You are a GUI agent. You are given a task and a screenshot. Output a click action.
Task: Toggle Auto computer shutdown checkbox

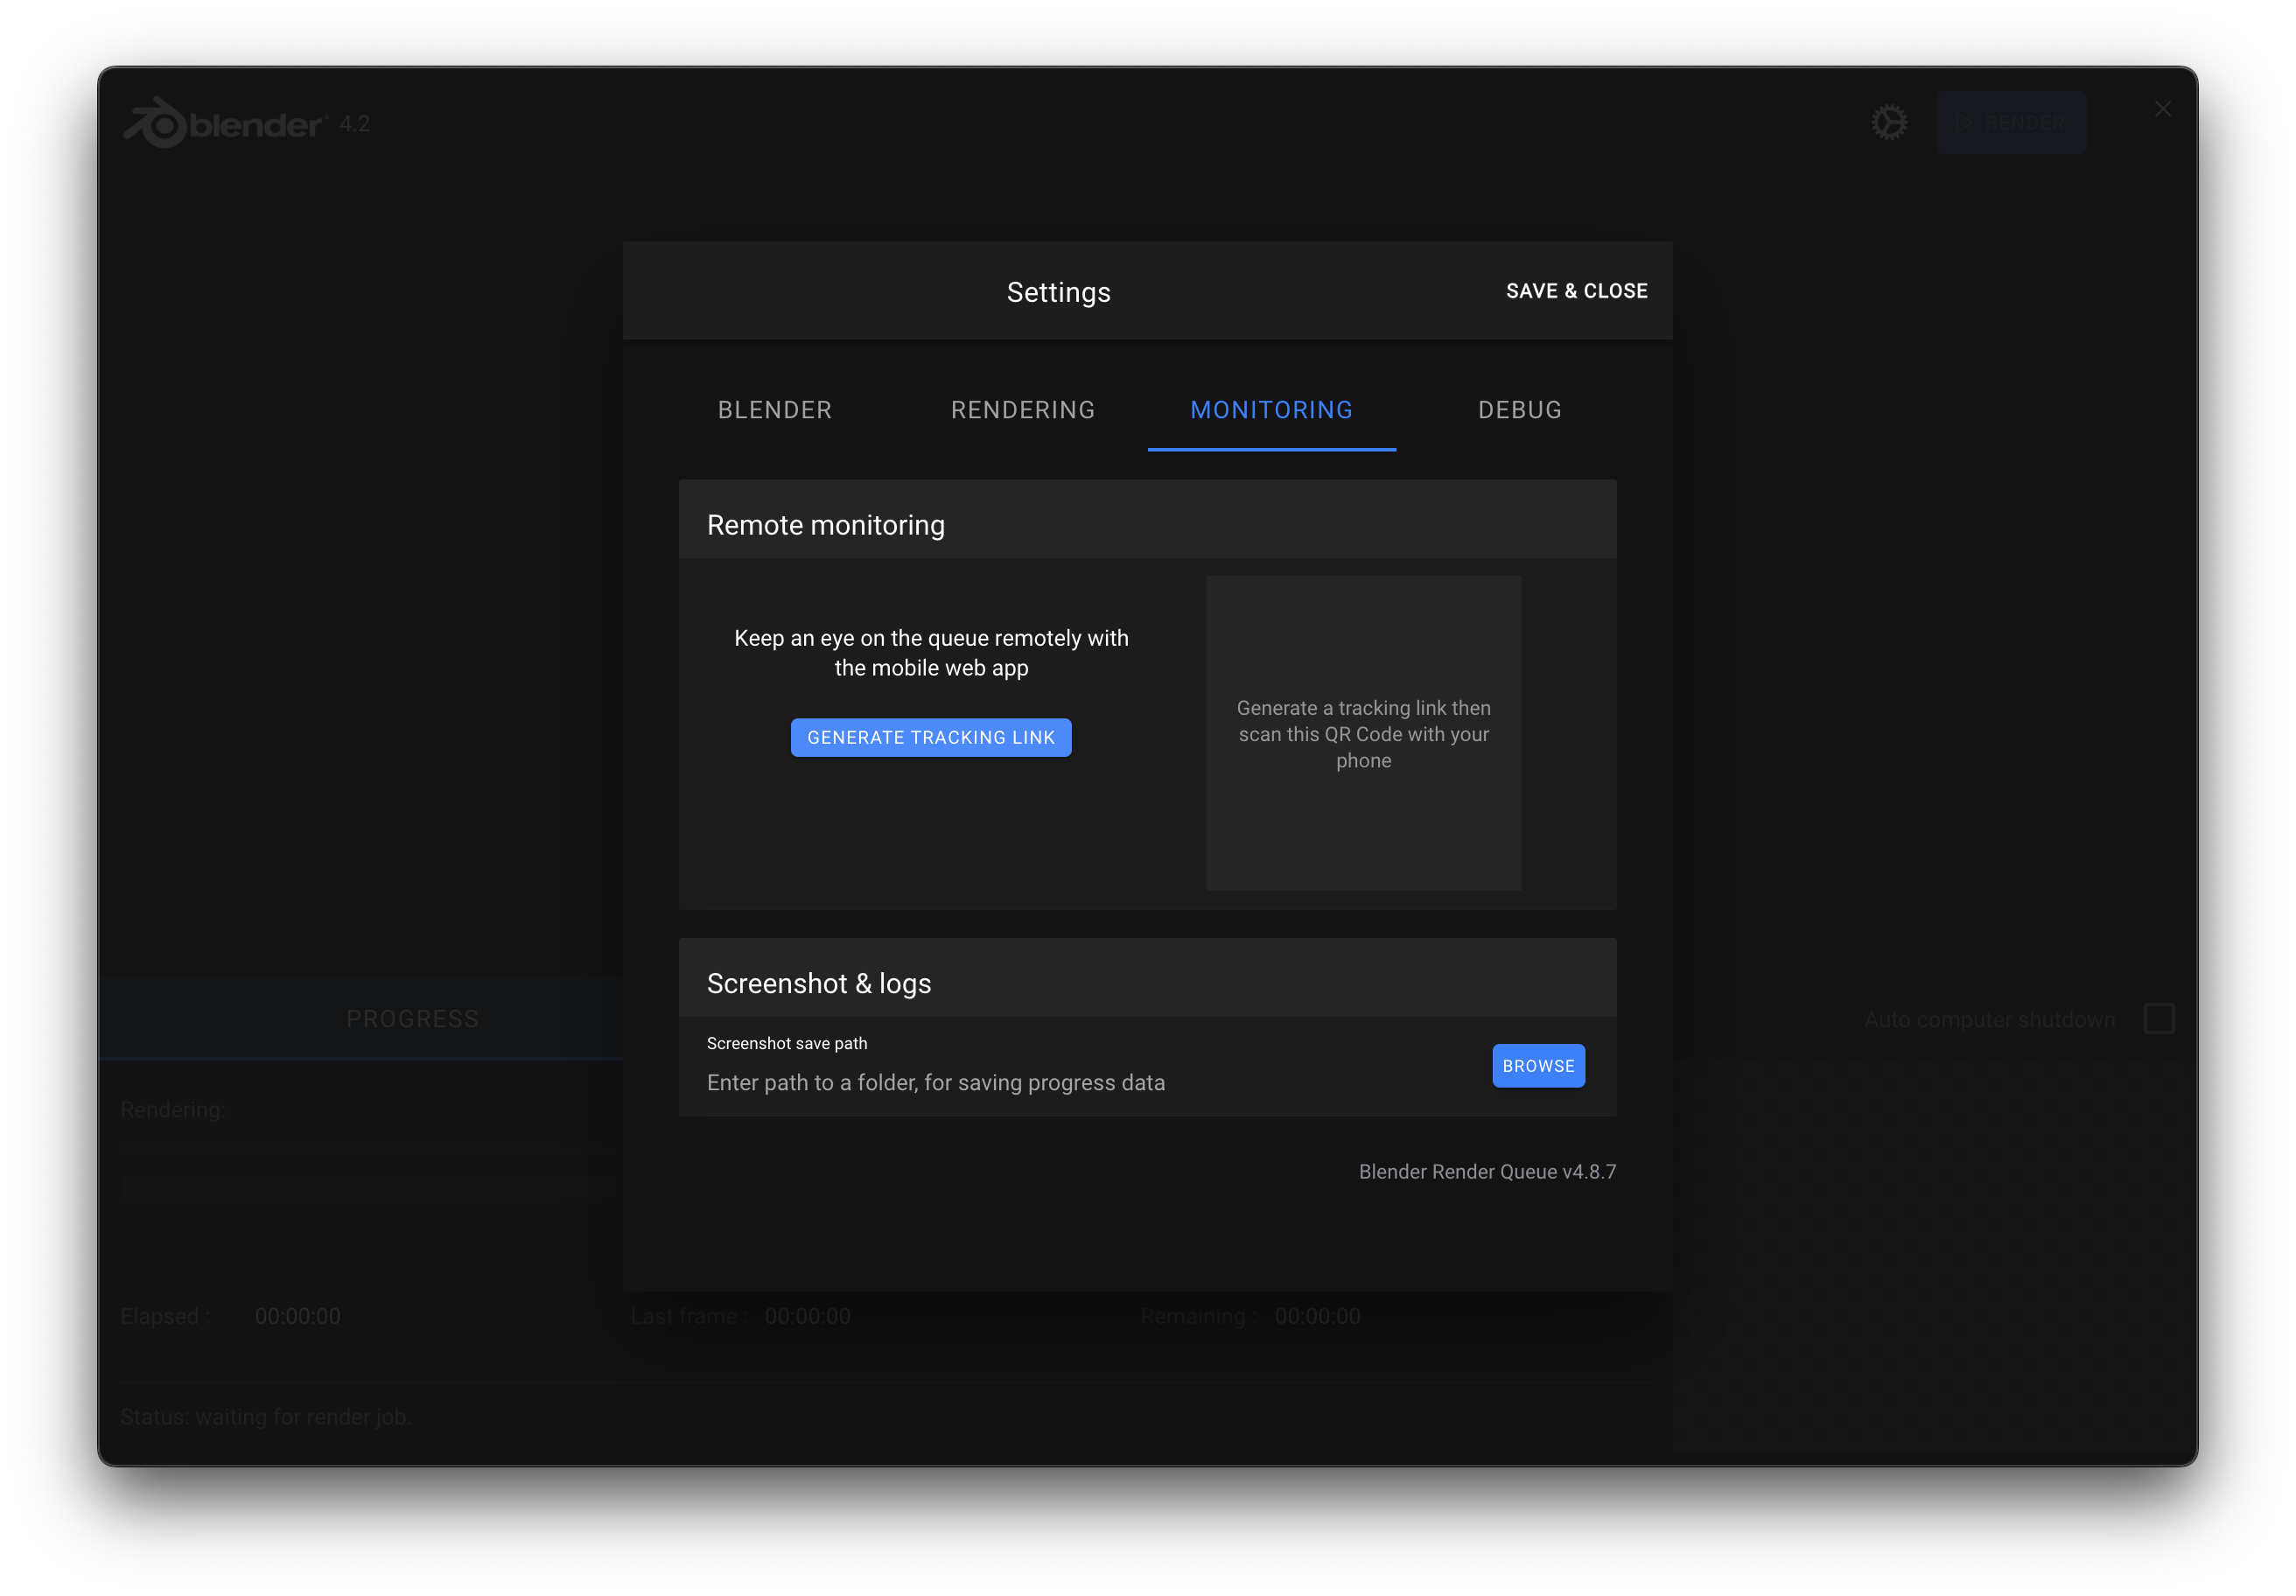(x=2159, y=1019)
